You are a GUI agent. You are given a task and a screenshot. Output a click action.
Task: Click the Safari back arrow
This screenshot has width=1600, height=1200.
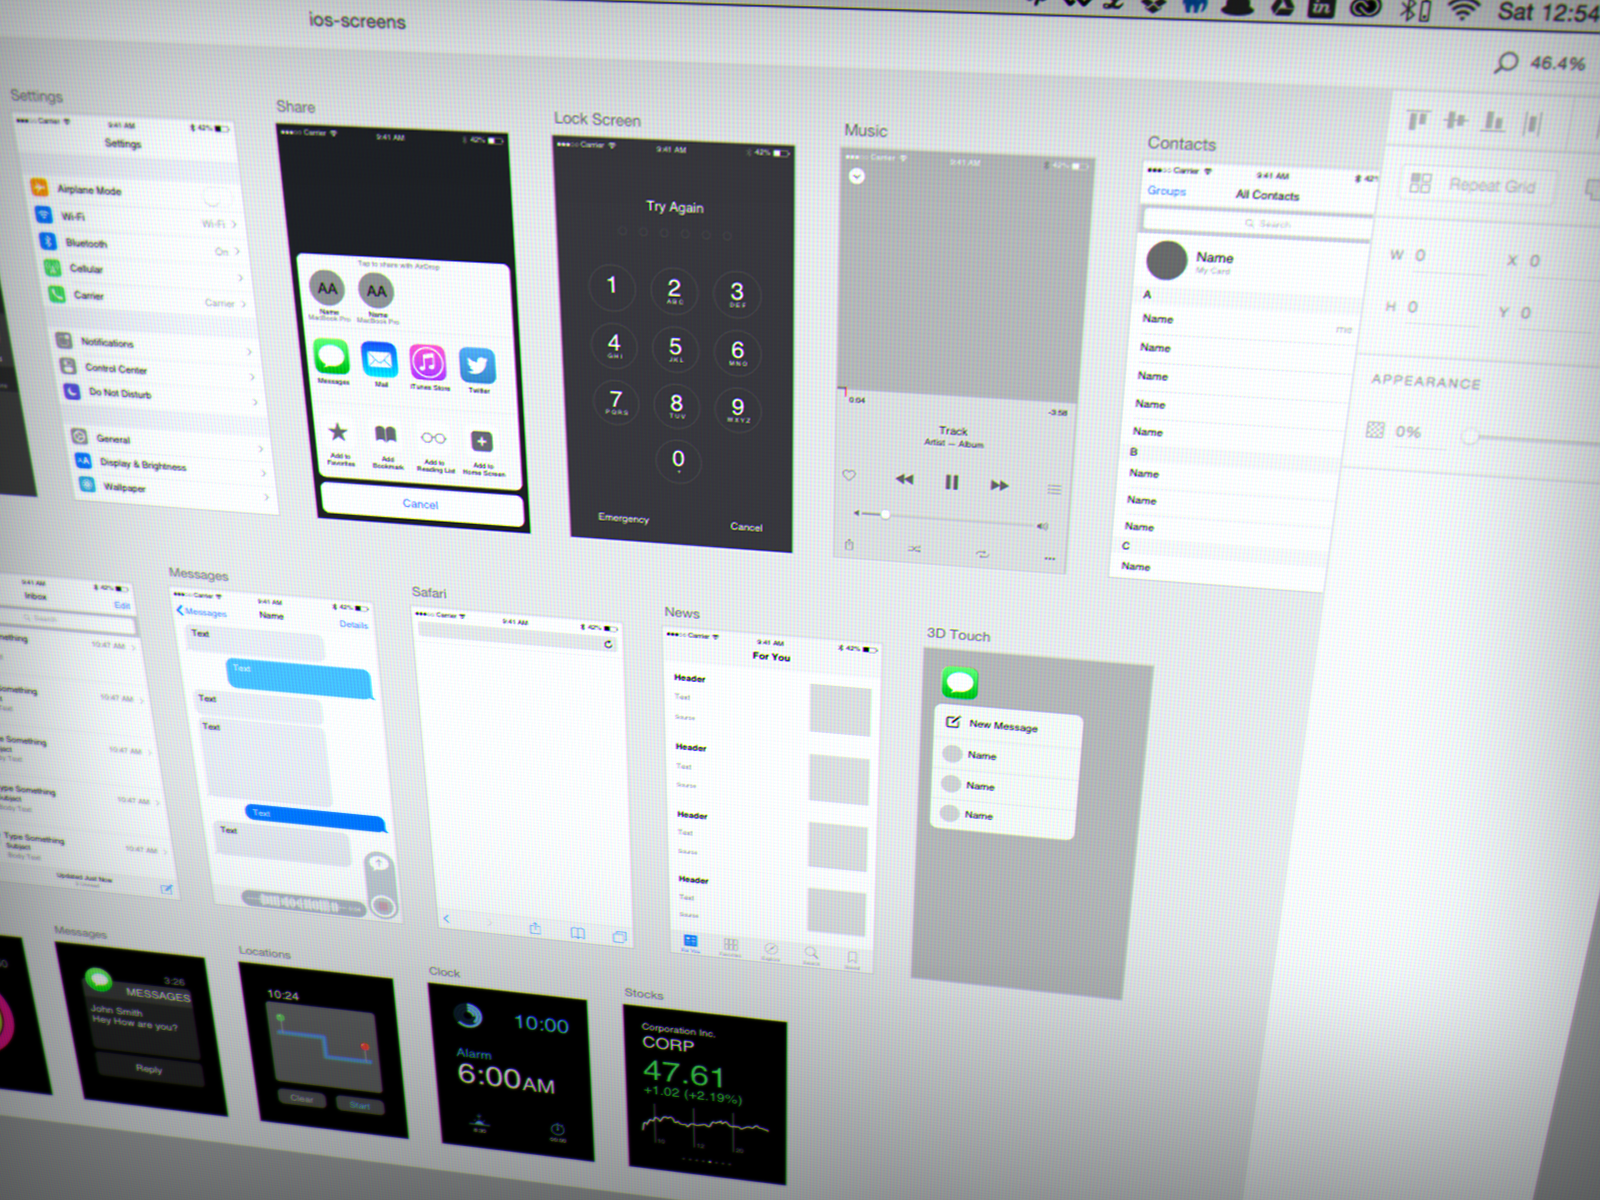click(446, 918)
